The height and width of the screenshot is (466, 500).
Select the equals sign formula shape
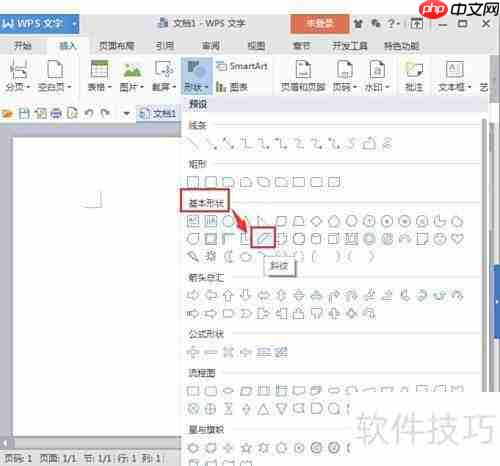point(264,352)
